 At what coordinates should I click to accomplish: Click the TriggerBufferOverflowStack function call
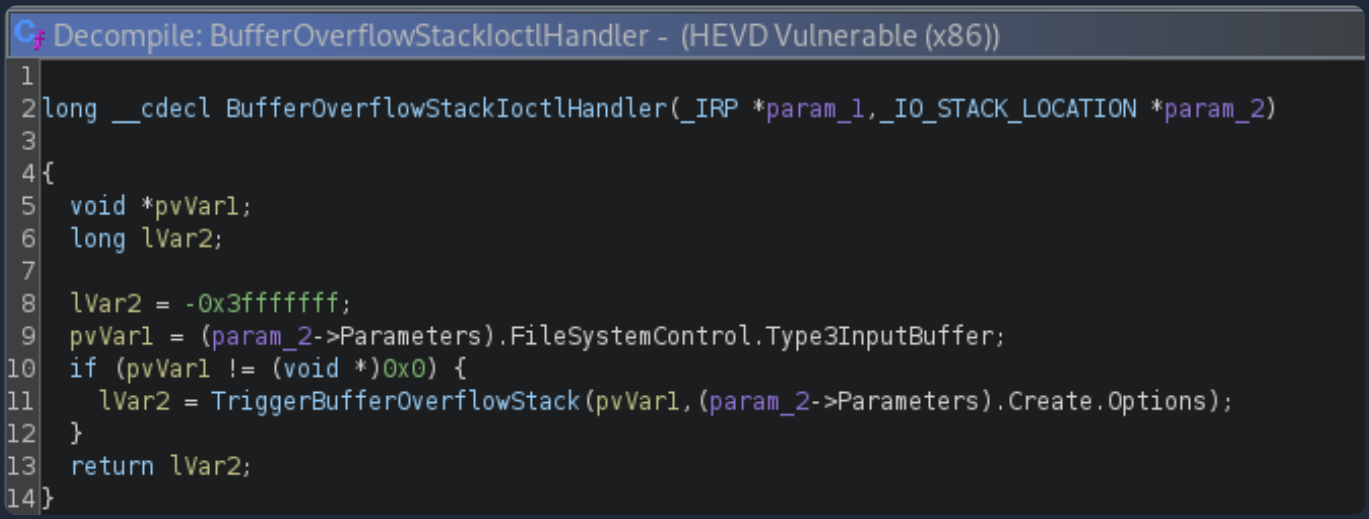point(395,401)
